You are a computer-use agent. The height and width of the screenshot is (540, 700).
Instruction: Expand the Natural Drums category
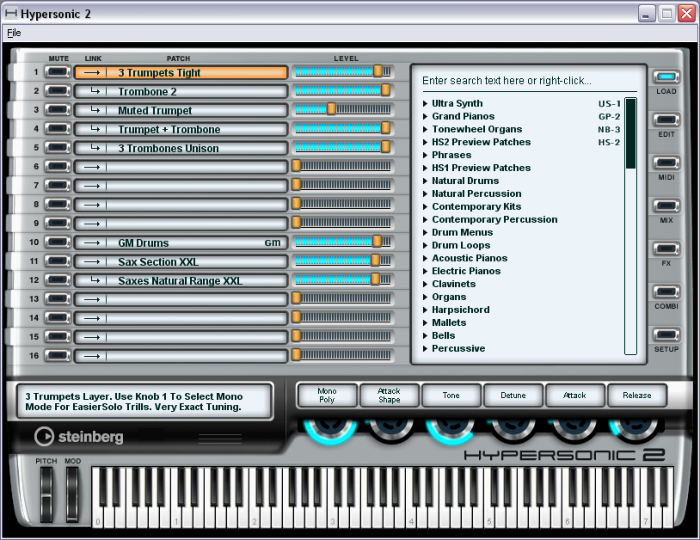coord(425,181)
